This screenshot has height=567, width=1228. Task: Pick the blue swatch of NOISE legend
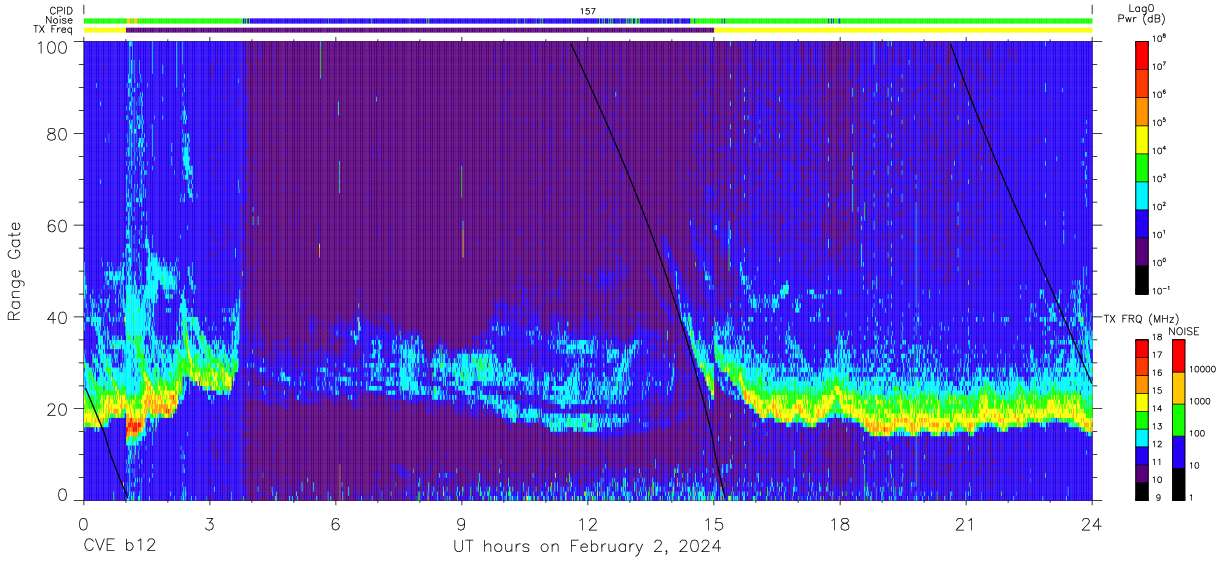tap(1179, 452)
